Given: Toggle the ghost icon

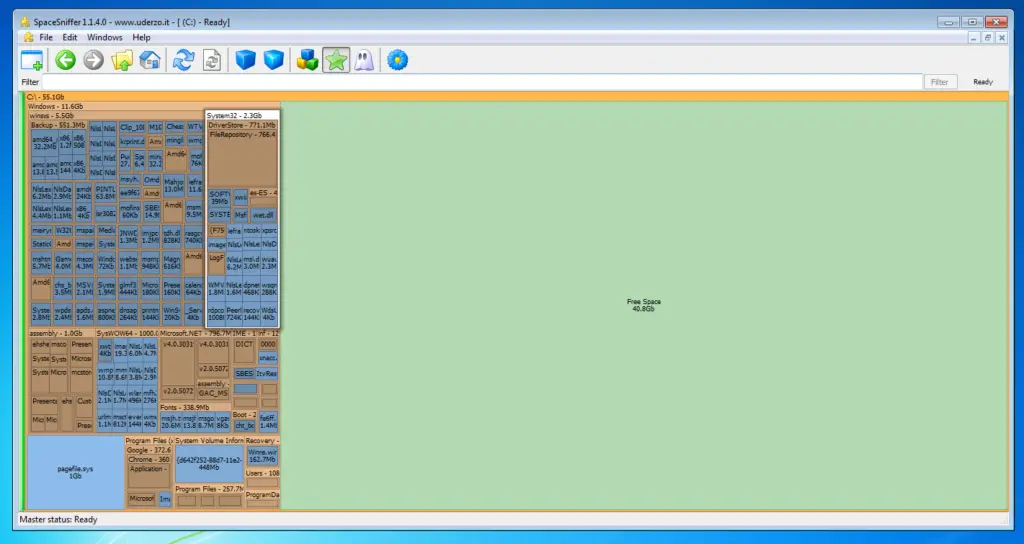Looking at the screenshot, I should [x=364, y=60].
